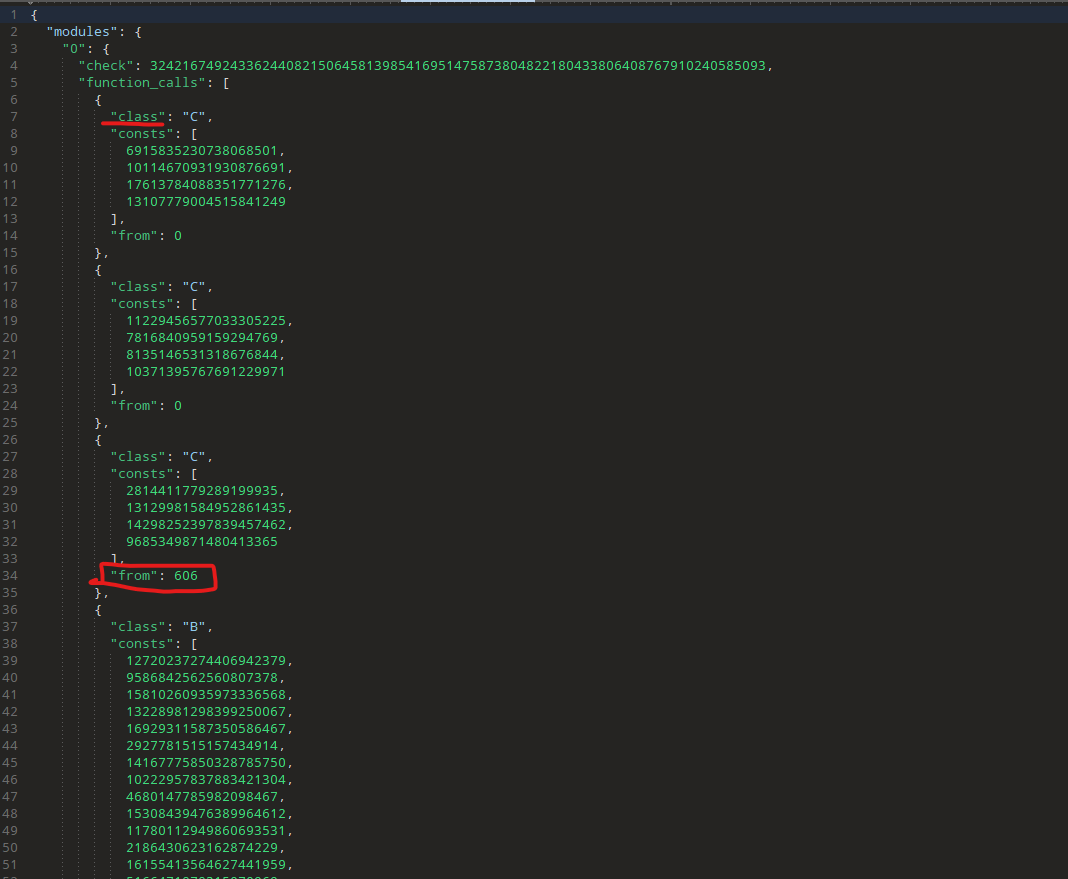This screenshot has width=1068, height=879.
Task: Click constant 12720237274406942379 on line 39
Action: point(205,661)
